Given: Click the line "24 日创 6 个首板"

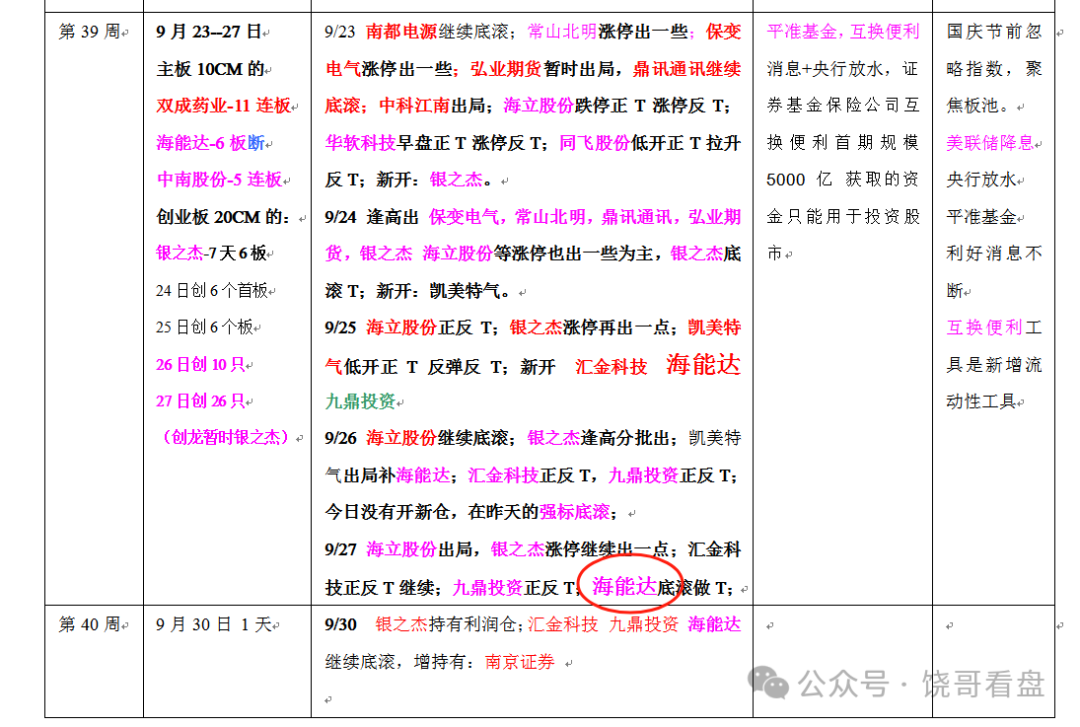Looking at the screenshot, I should (x=211, y=291).
